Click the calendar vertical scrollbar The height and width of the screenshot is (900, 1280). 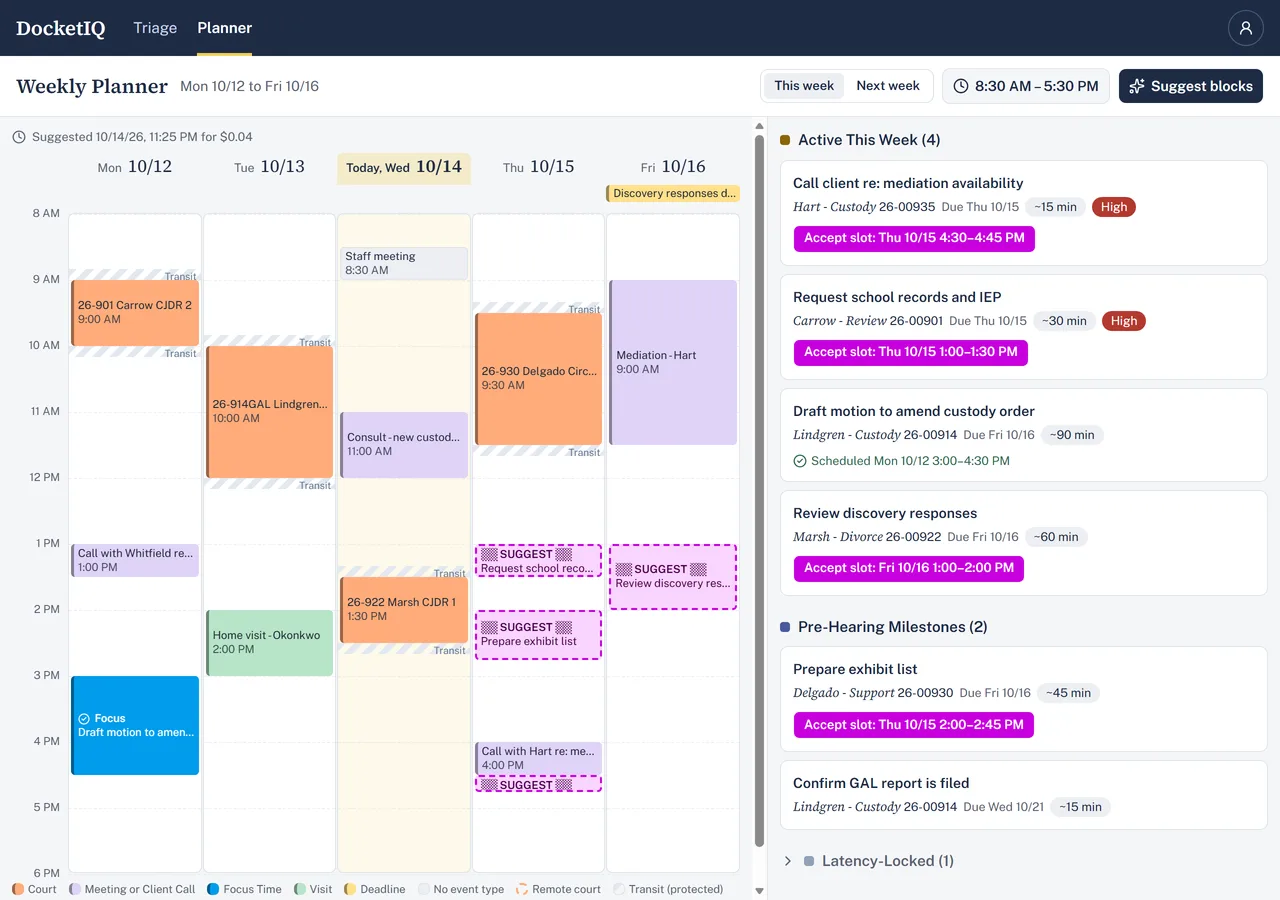click(x=759, y=490)
